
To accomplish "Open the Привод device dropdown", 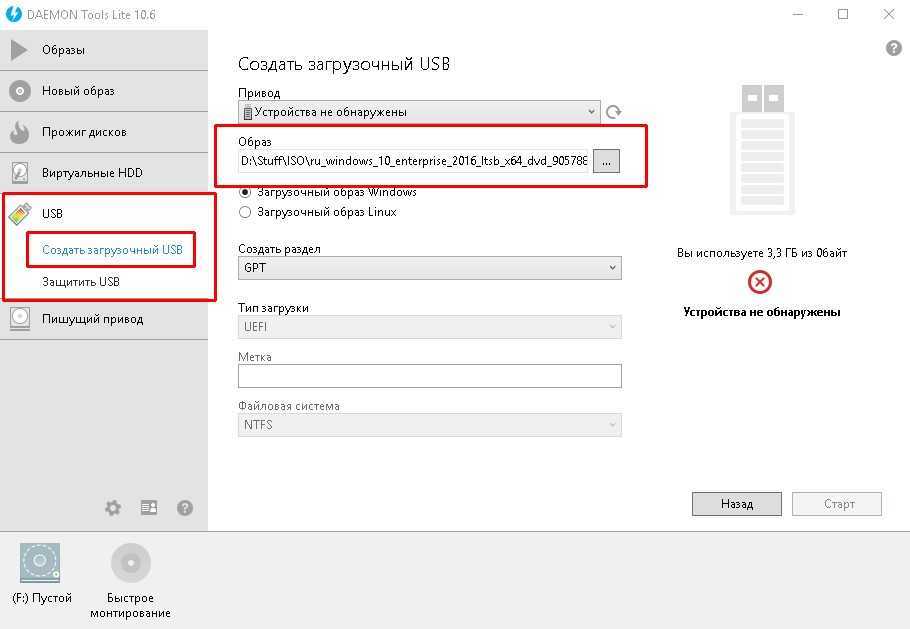I will [419, 111].
